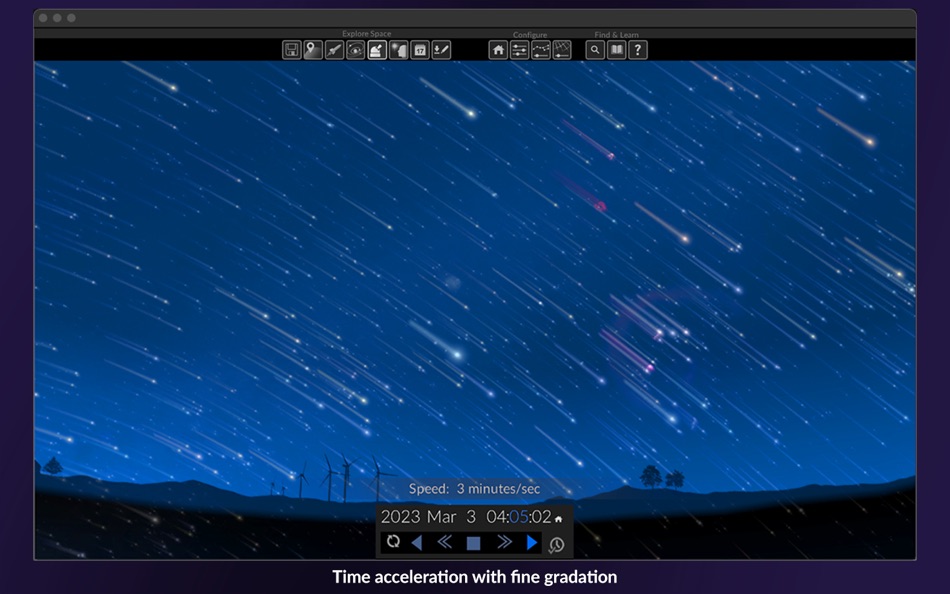This screenshot has height=594, width=950.
Task: Play time forward
Action: pos(532,541)
